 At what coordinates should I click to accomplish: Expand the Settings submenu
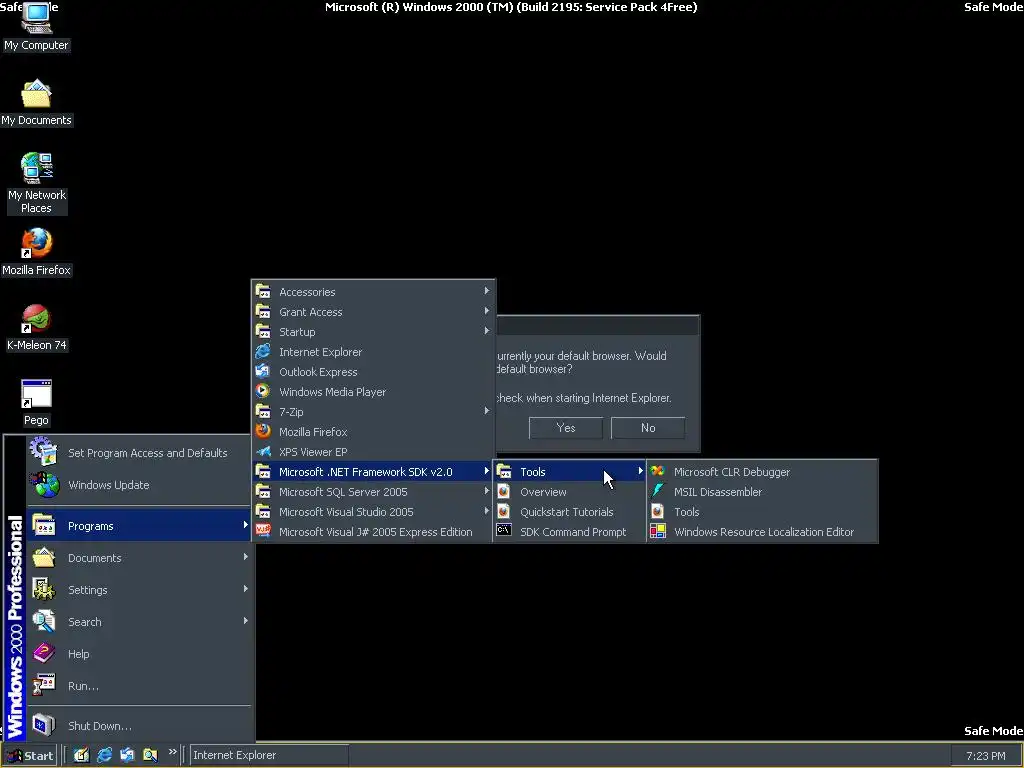138,590
